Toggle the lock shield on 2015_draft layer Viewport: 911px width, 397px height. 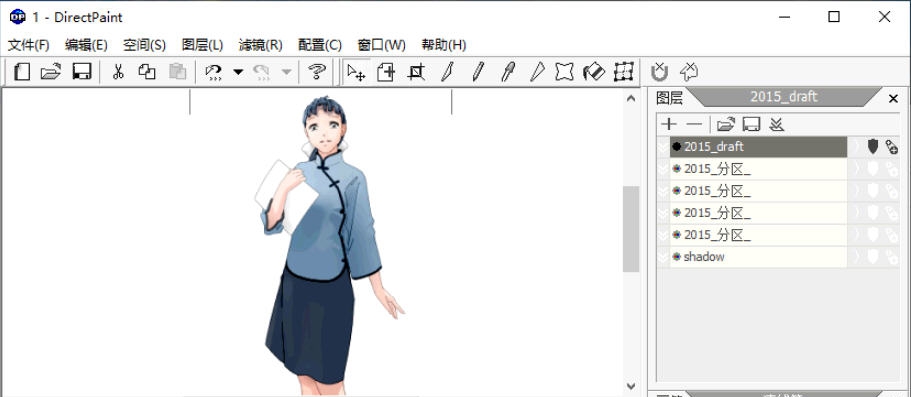pos(873,146)
